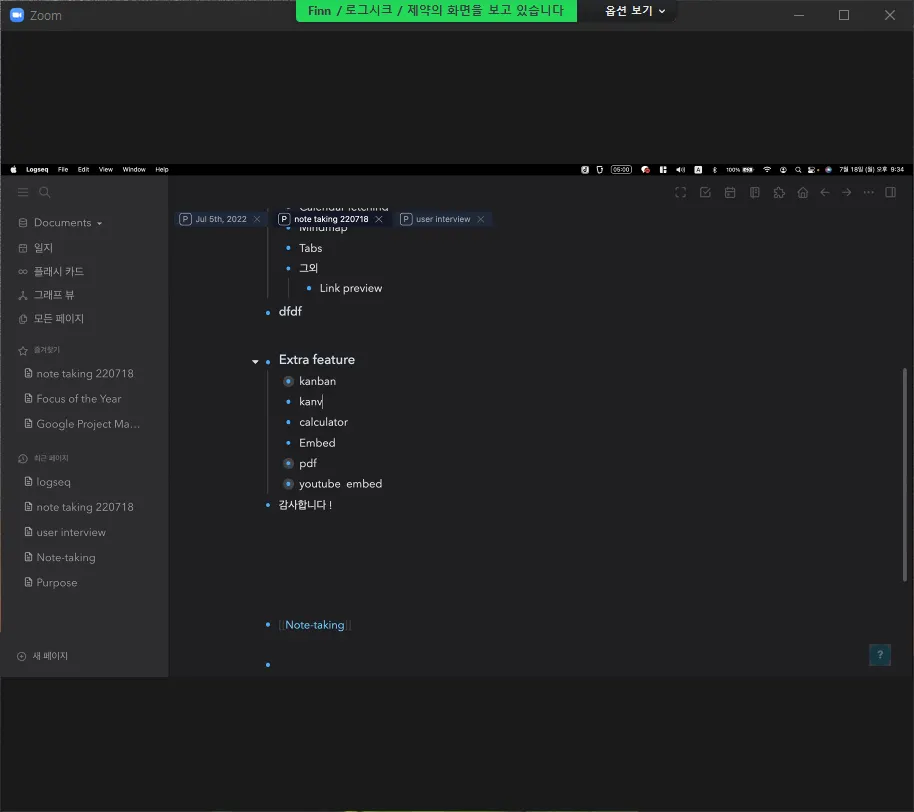Toggle fullscreen focus mode icon

click(680, 192)
